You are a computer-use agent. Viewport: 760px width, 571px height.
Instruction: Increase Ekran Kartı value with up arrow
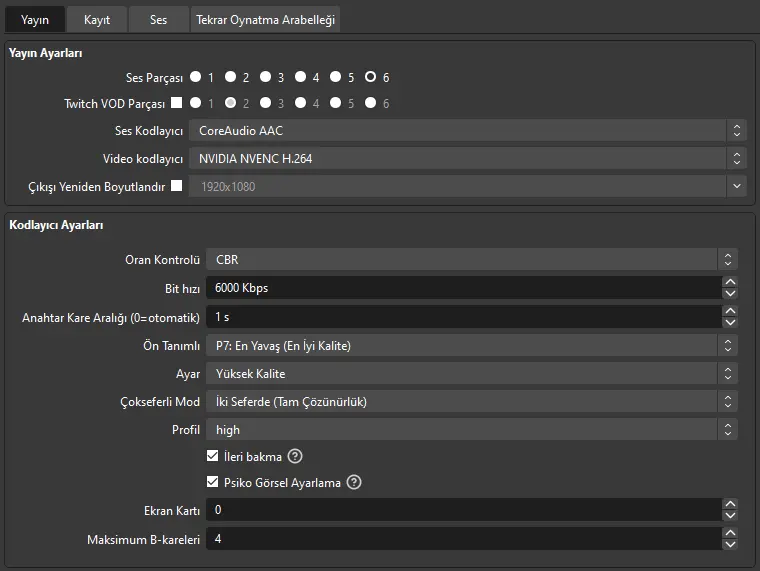tap(730, 504)
